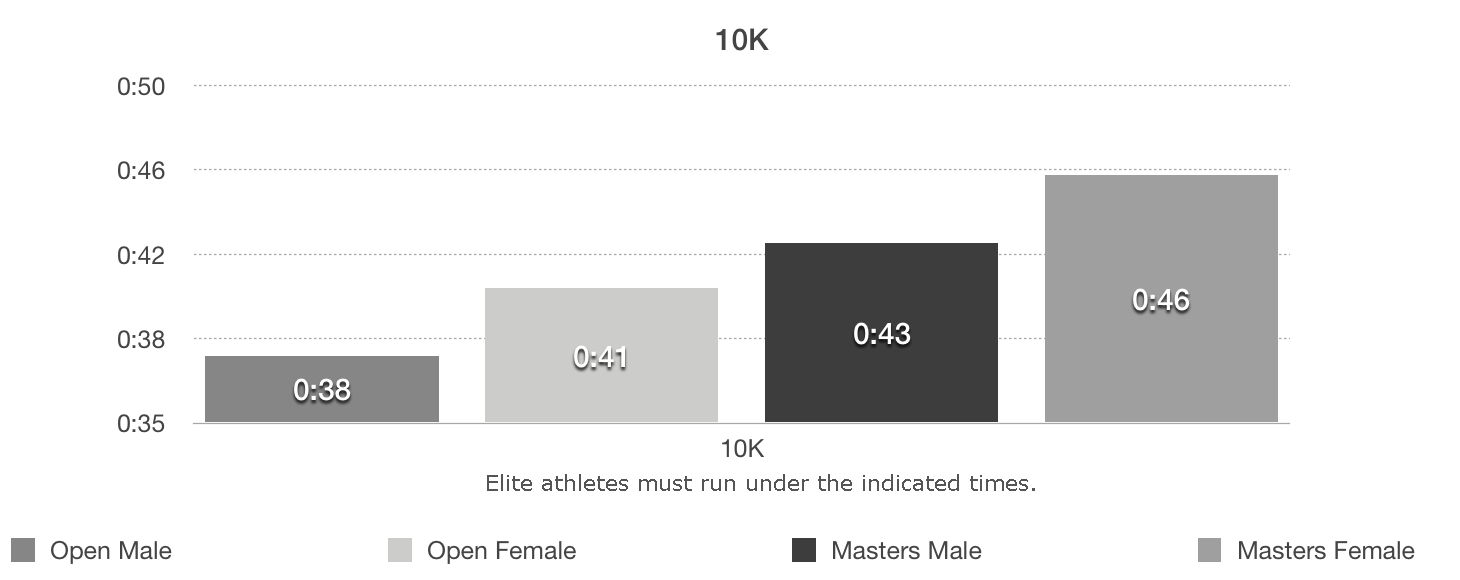Image resolution: width=1460 pixels, height=580 pixels.
Task: Select the Open Female legend label
Action: 501,551
